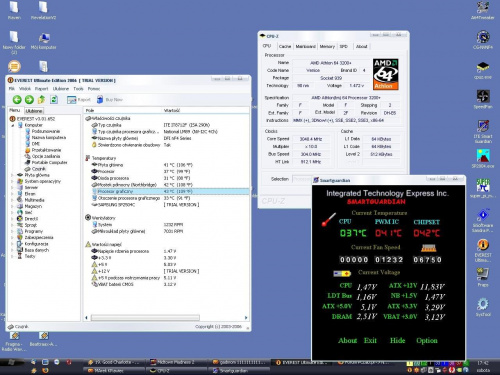Open the Pomoc menu in EVEREST
This screenshot has width=500, height=375.
pyautogui.click(x=94, y=89)
